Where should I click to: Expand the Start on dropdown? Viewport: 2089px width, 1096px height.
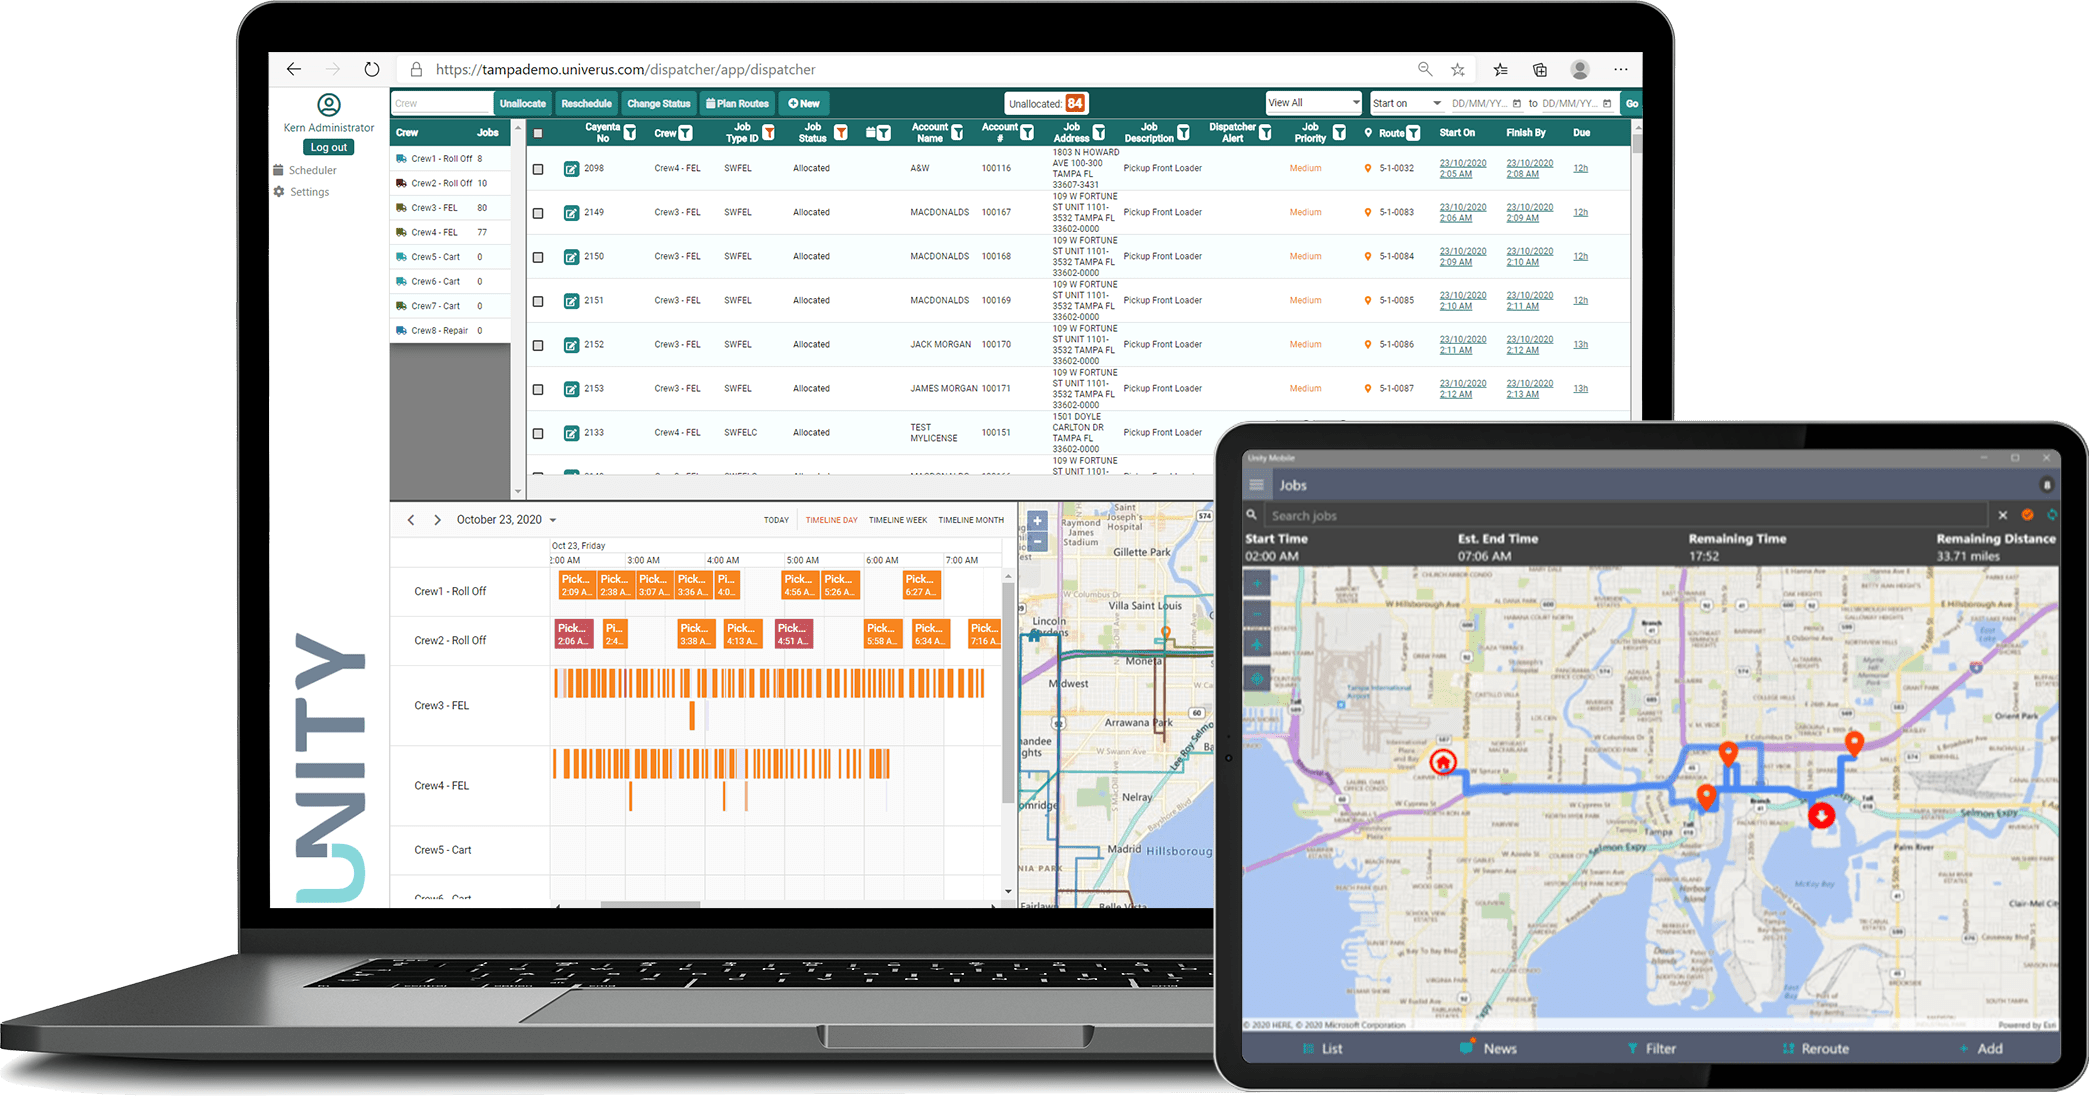1406,103
